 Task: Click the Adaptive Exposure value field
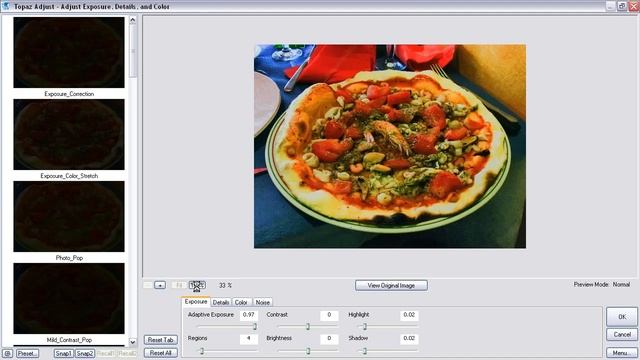(249, 315)
